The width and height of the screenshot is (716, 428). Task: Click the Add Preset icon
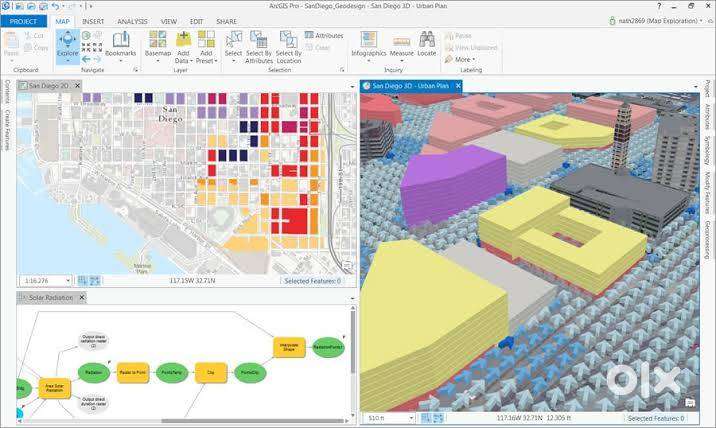click(206, 38)
